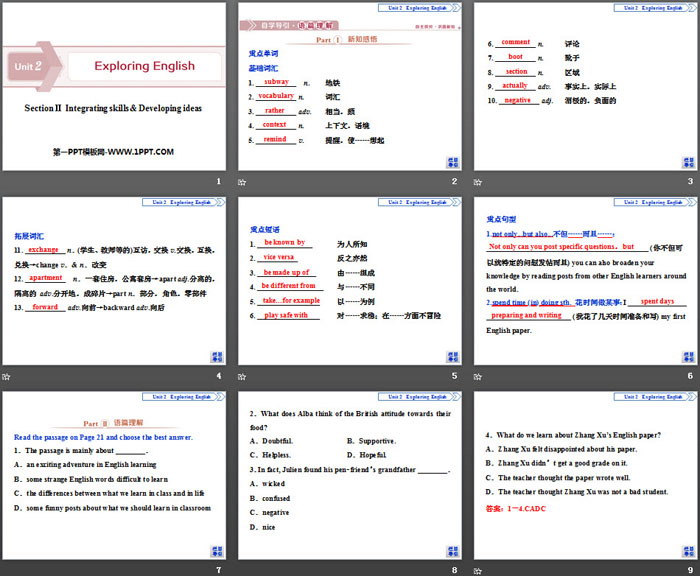
Task: Click the word 'apartment' on slide 4
Action: (46, 278)
